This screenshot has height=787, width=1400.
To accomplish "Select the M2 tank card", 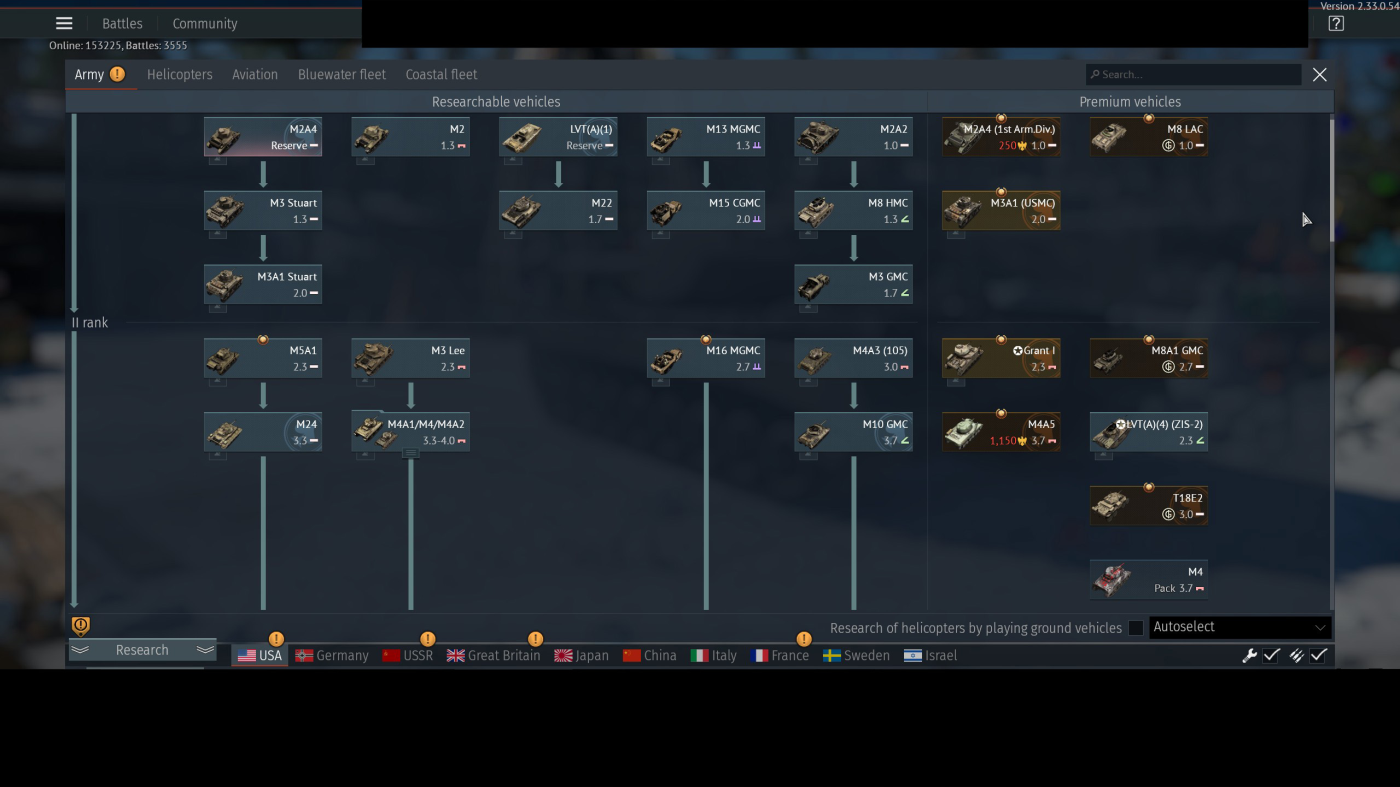I will tap(410, 137).
